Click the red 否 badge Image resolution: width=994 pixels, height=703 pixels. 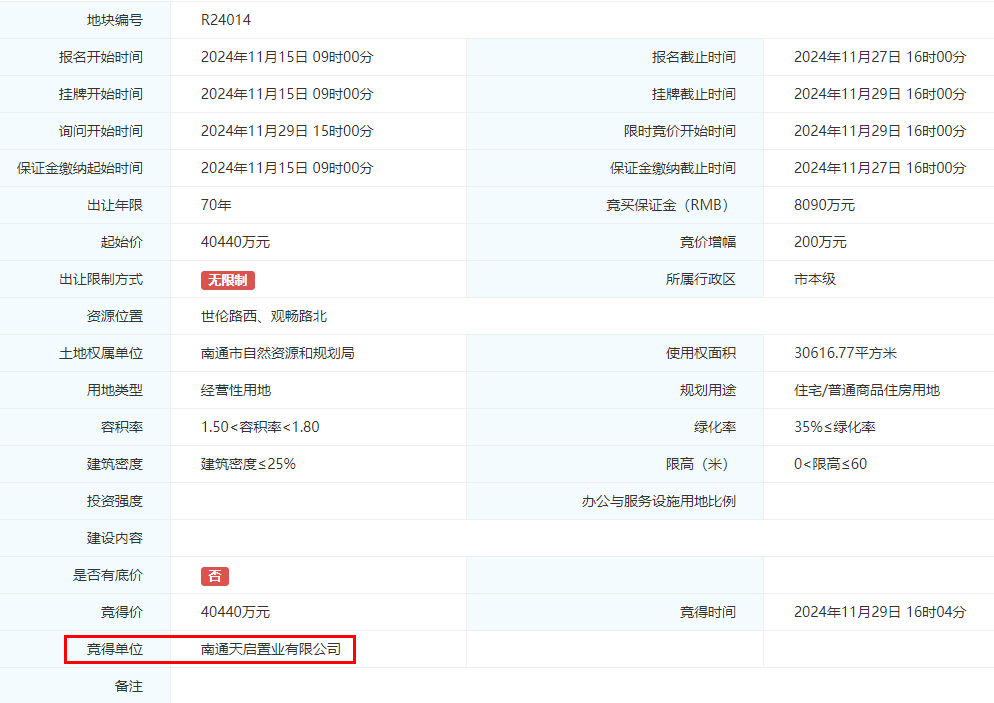click(215, 576)
